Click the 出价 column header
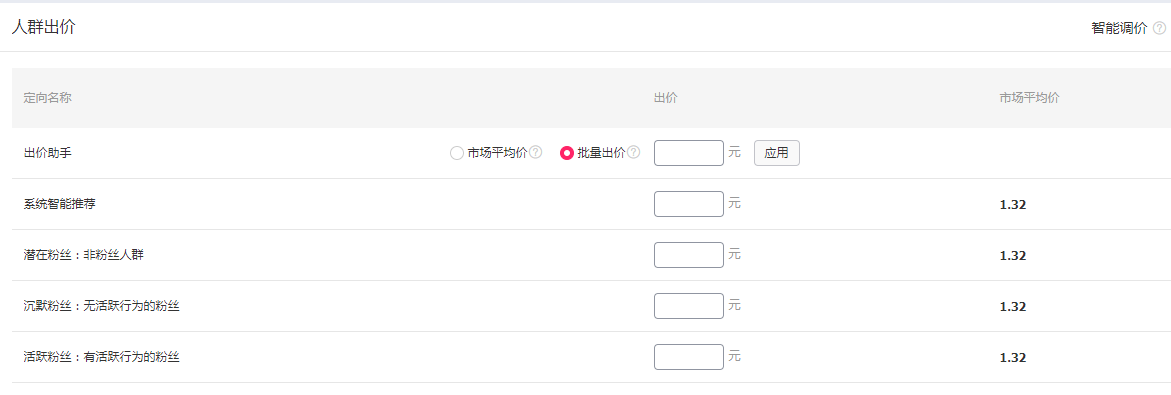1171x395 pixels. [666, 98]
